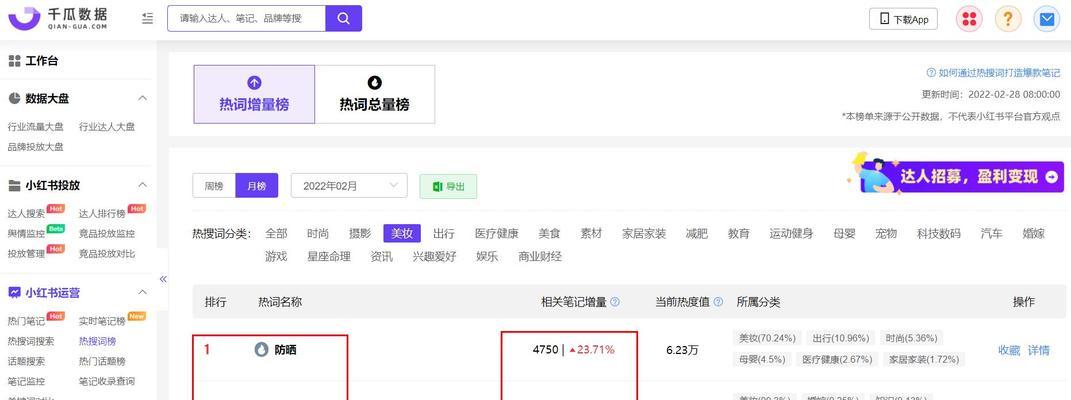Open 投放管理 in sidebar

(x=27, y=254)
